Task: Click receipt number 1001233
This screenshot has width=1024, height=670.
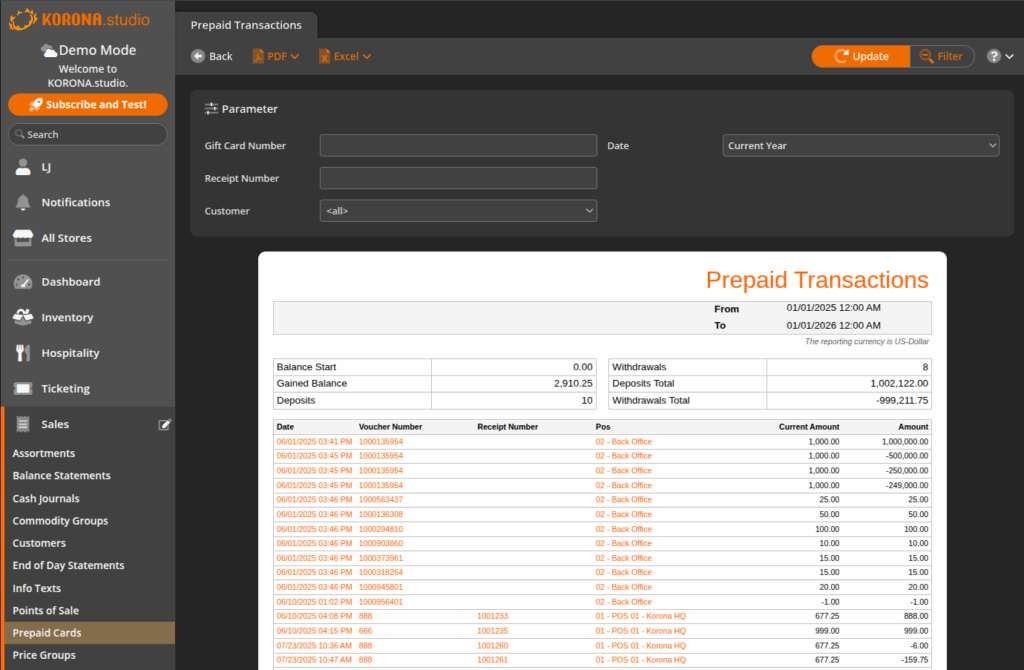Action: click(x=492, y=616)
